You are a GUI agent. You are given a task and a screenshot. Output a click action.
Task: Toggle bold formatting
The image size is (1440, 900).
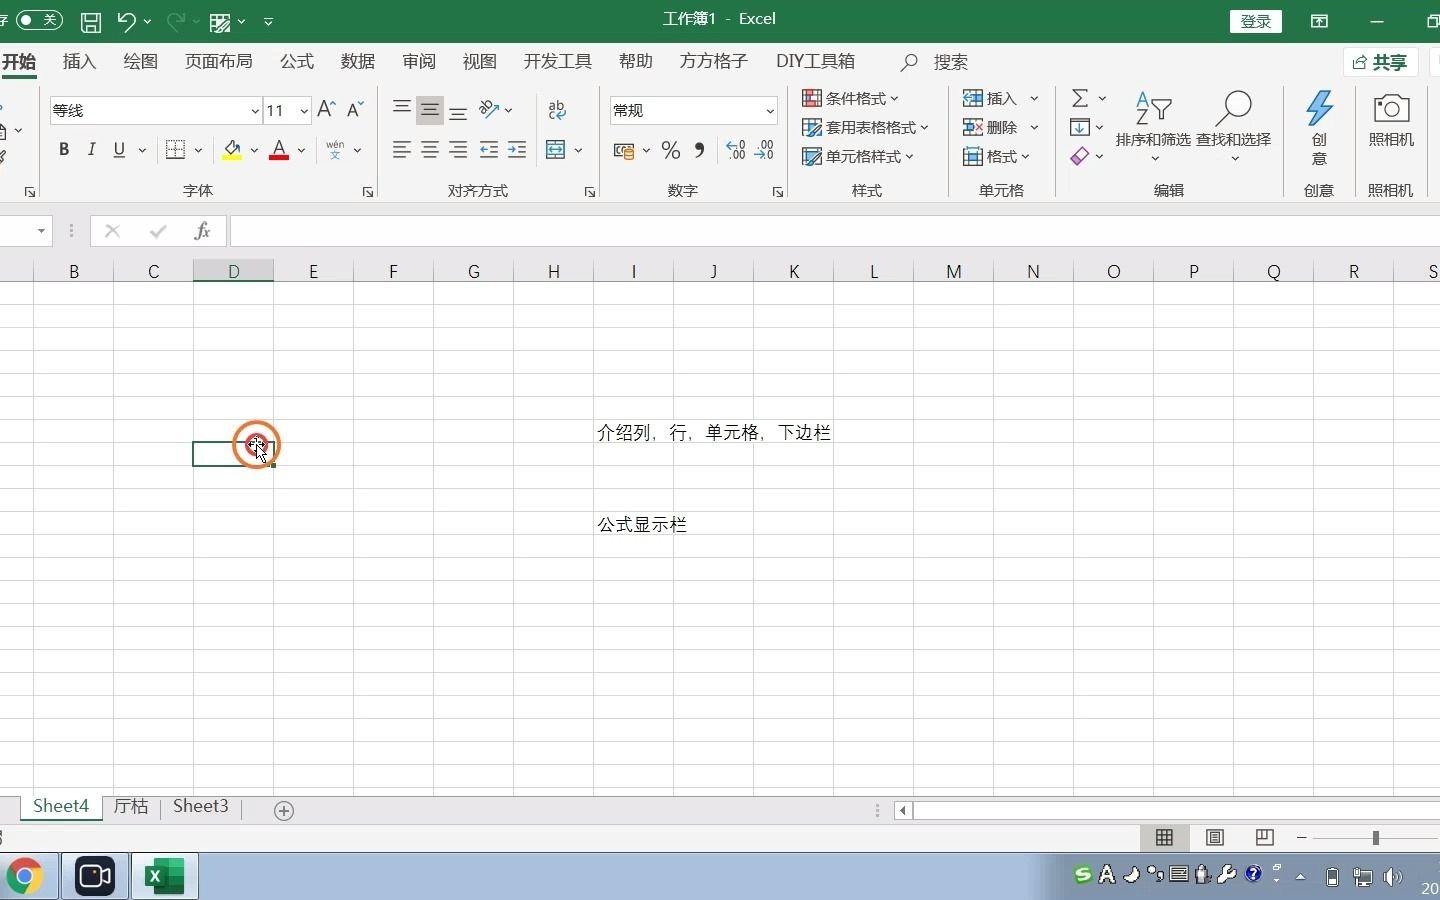pyautogui.click(x=63, y=149)
